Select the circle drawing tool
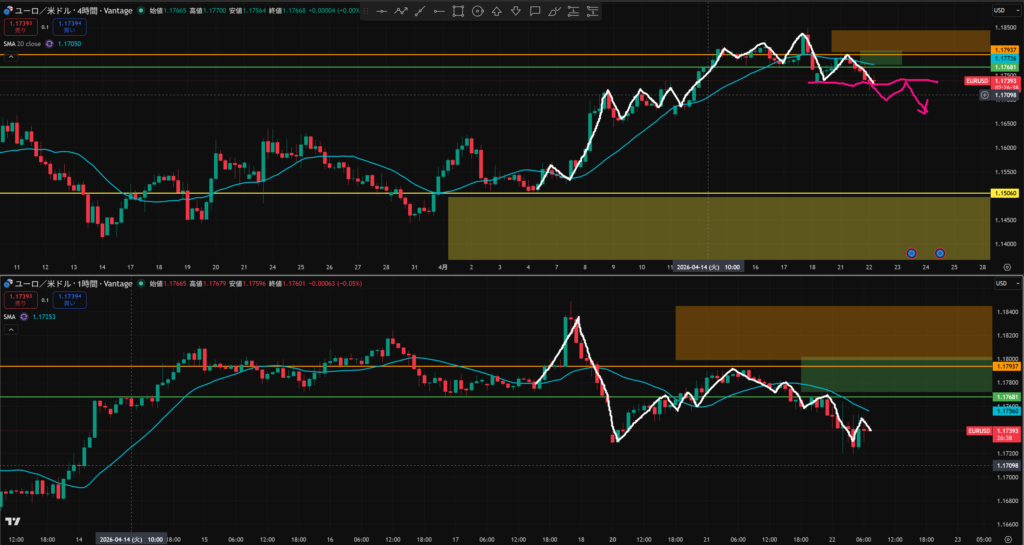The width and height of the screenshot is (1024, 545). point(477,12)
